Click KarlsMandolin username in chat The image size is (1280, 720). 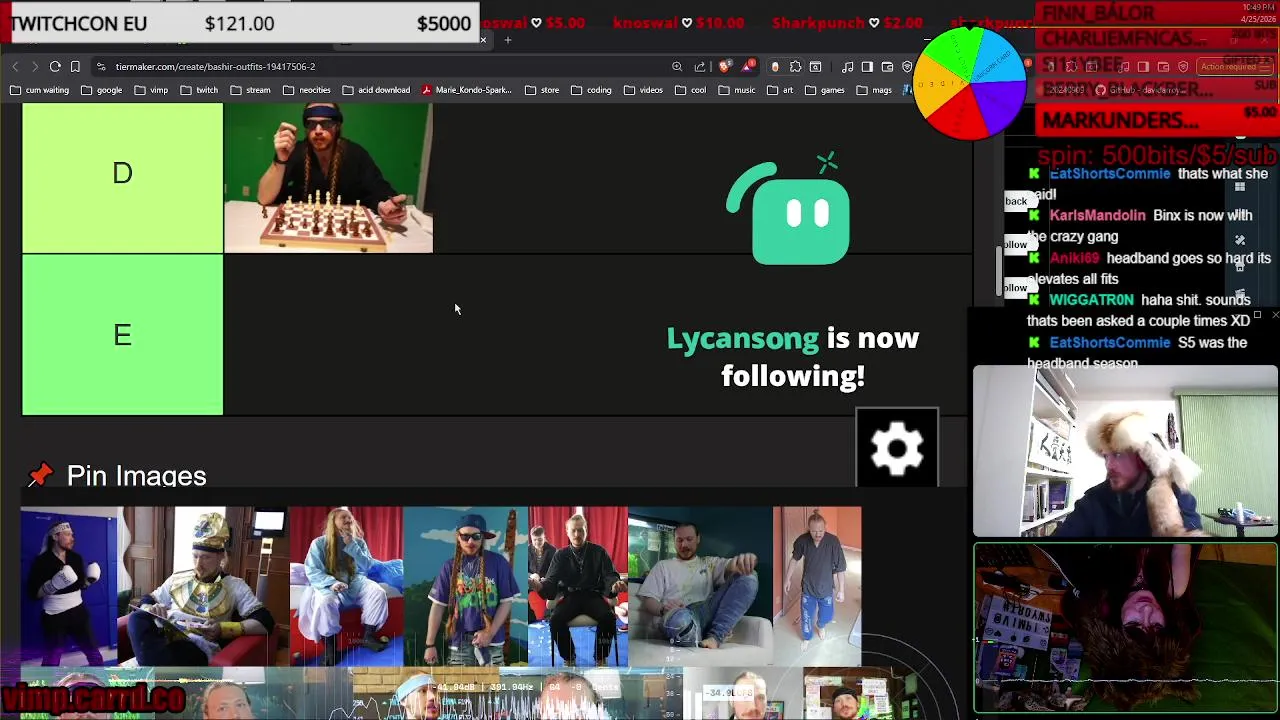tap(1097, 215)
